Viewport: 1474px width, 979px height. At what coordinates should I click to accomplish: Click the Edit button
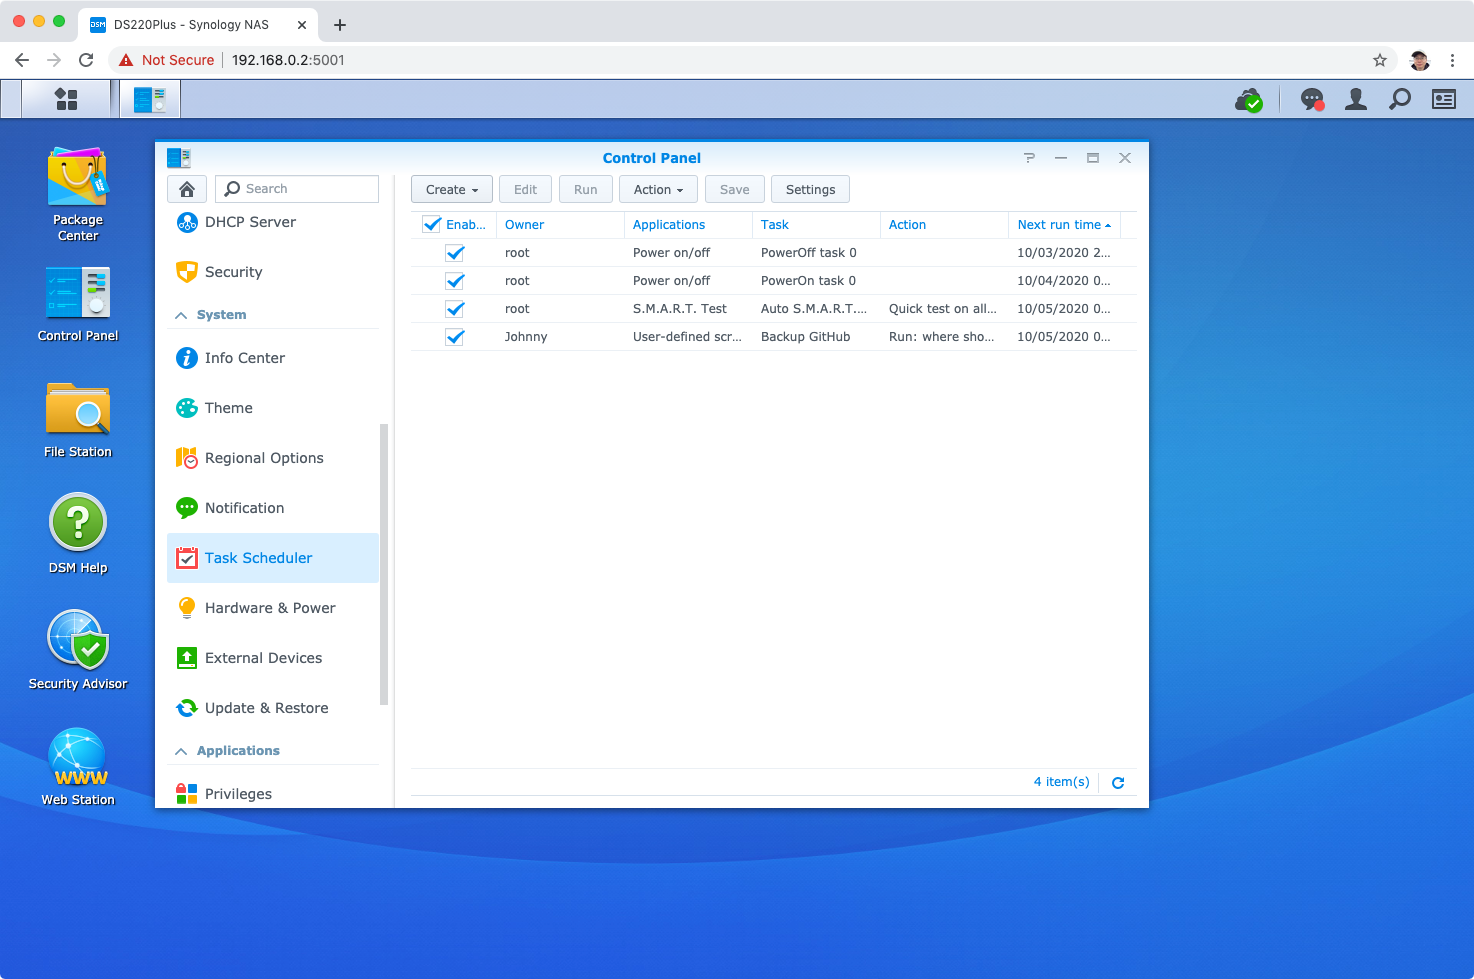(526, 190)
